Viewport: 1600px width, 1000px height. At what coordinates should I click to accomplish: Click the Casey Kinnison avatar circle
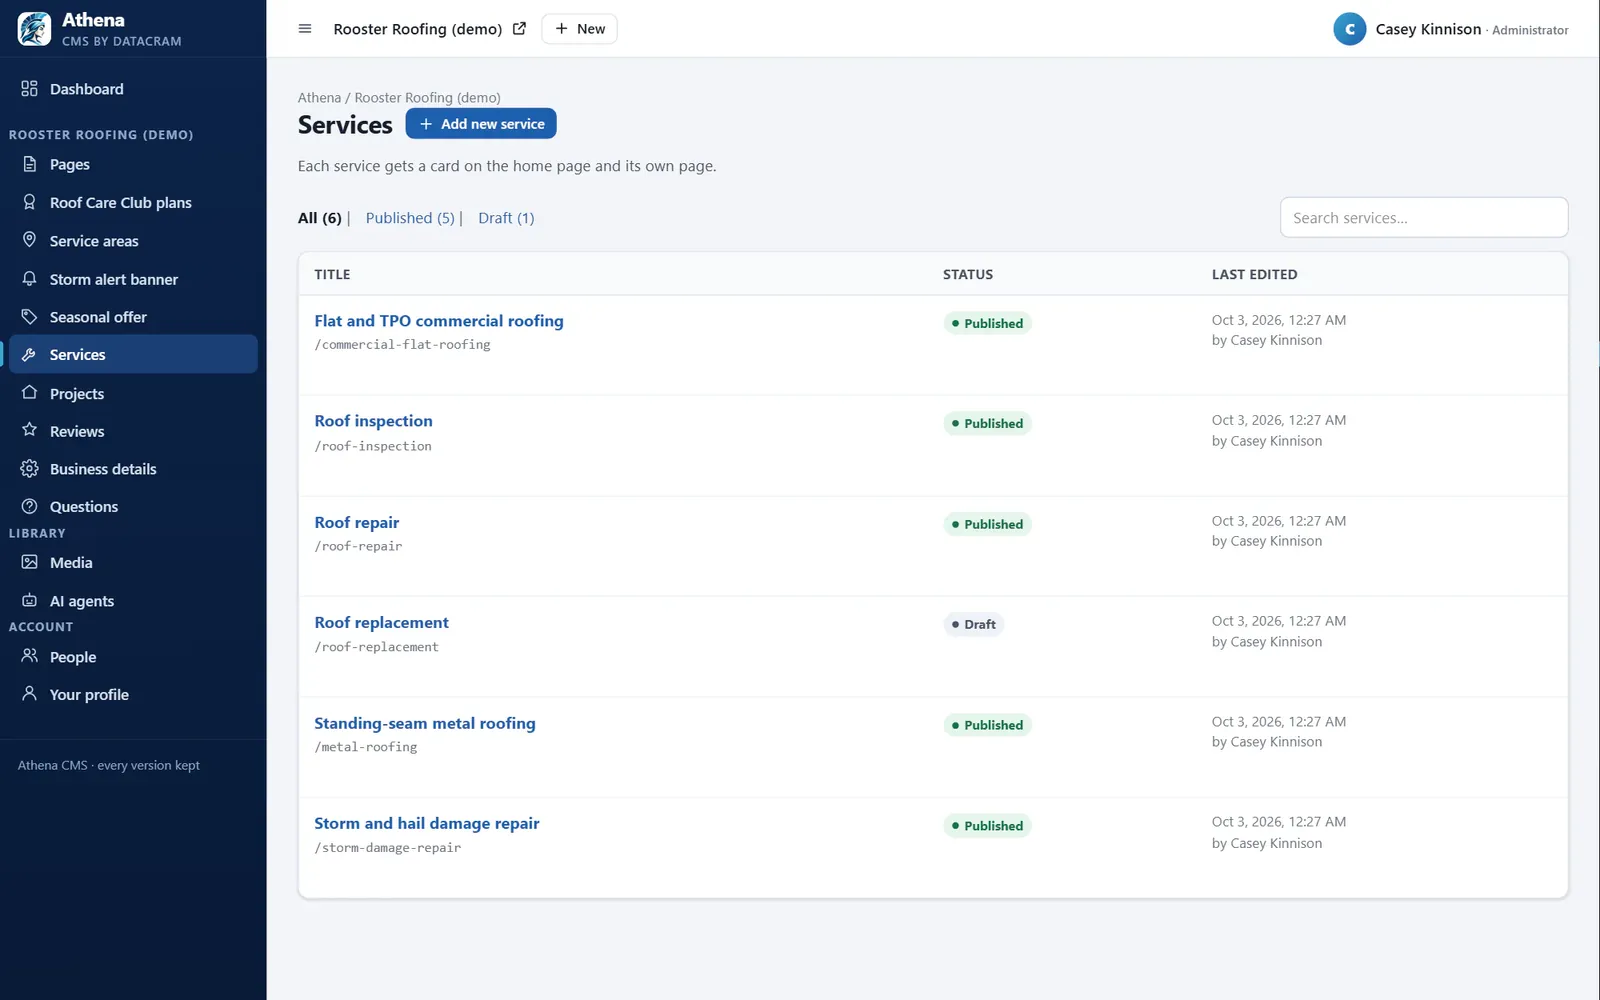(x=1349, y=29)
